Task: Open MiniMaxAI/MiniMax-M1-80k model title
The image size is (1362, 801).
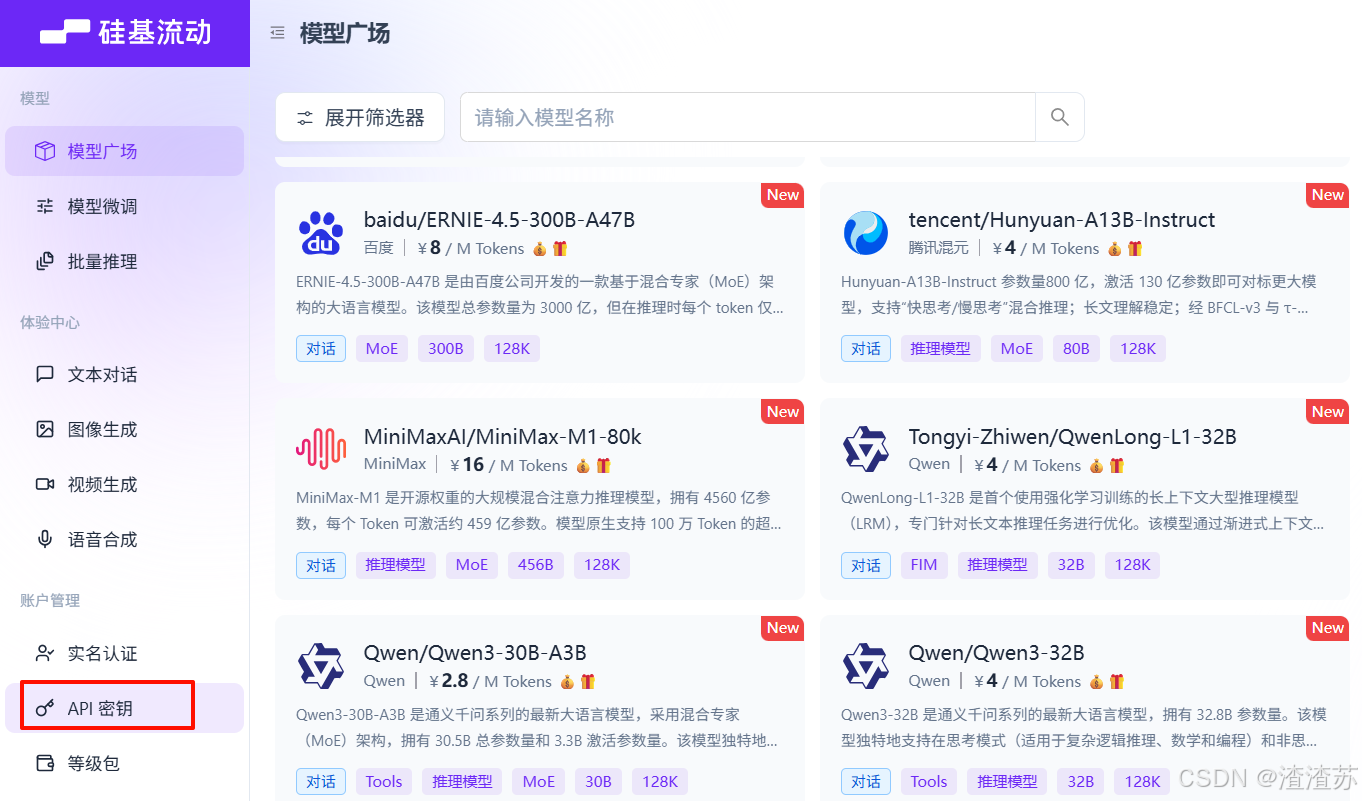Action: point(503,437)
